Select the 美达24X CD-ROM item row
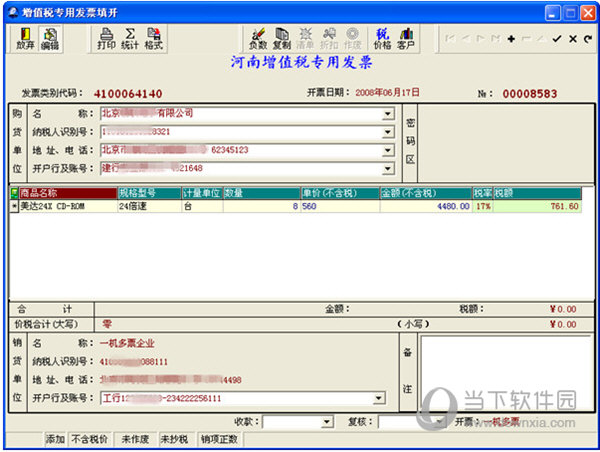Screen dimensions: 600x452 (60, 206)
